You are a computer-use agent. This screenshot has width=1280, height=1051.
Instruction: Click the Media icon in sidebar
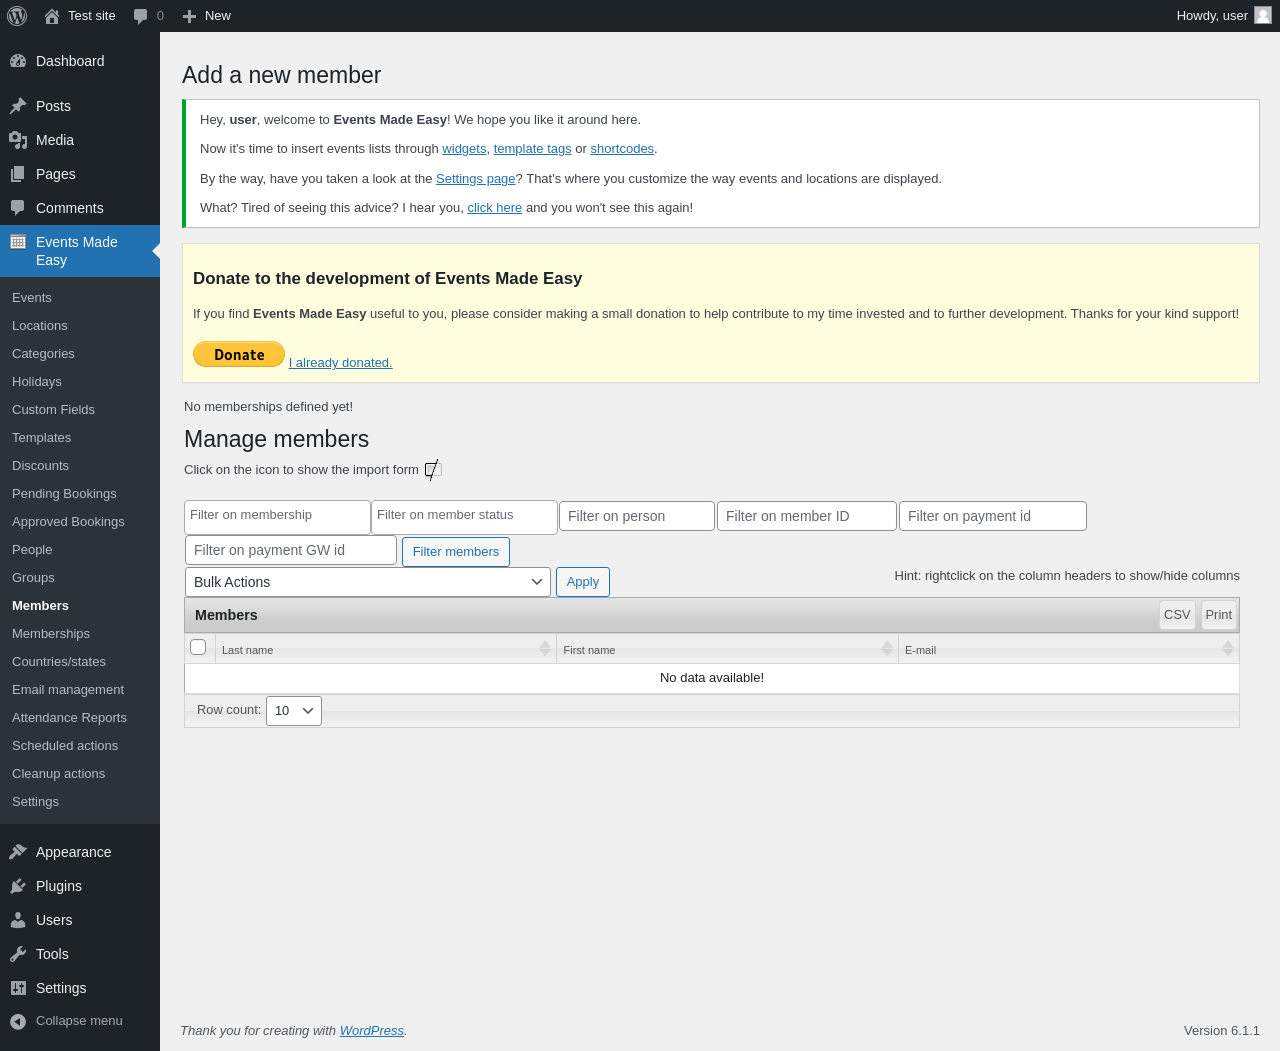[18, 140]
